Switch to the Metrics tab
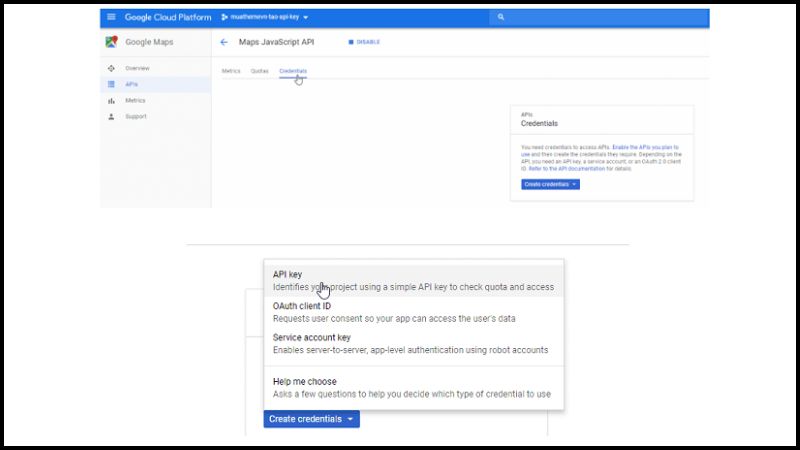The image size is (800, 450). click(231, 71)
